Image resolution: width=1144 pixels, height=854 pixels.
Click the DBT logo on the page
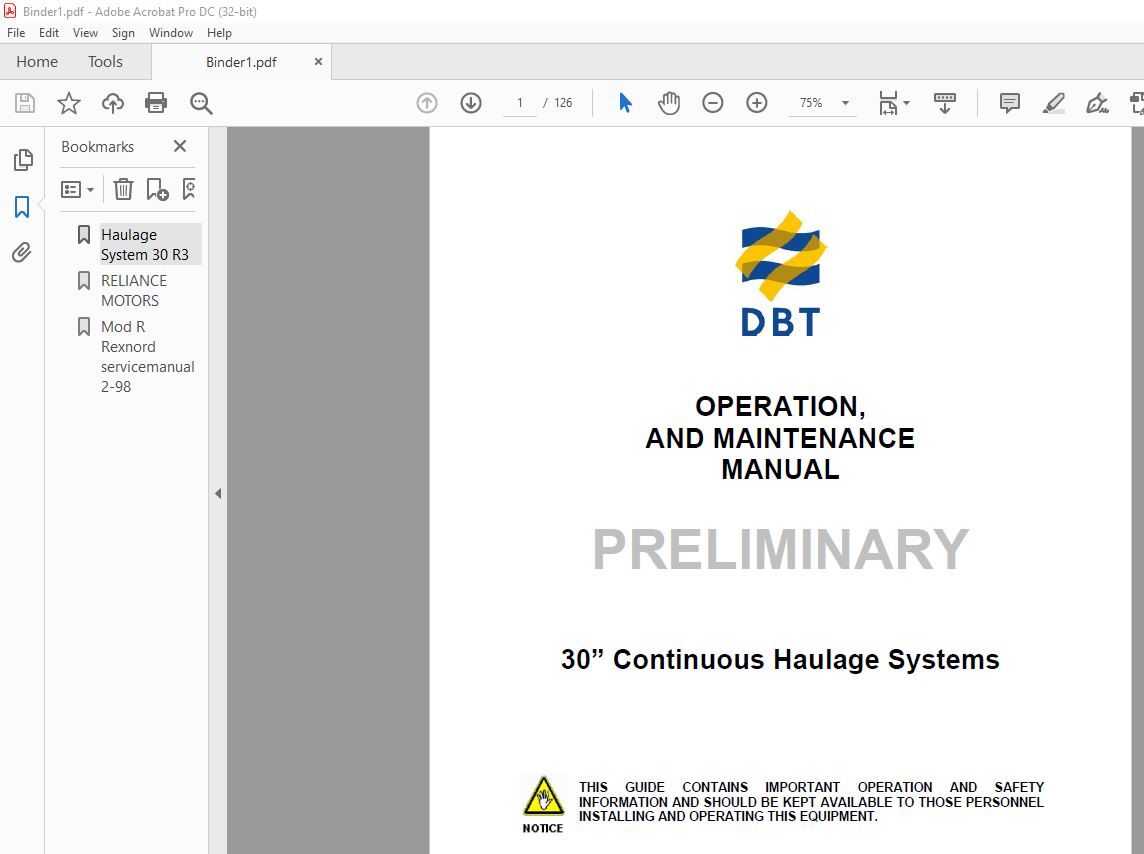pyautogui.click(x=781, y=273)
